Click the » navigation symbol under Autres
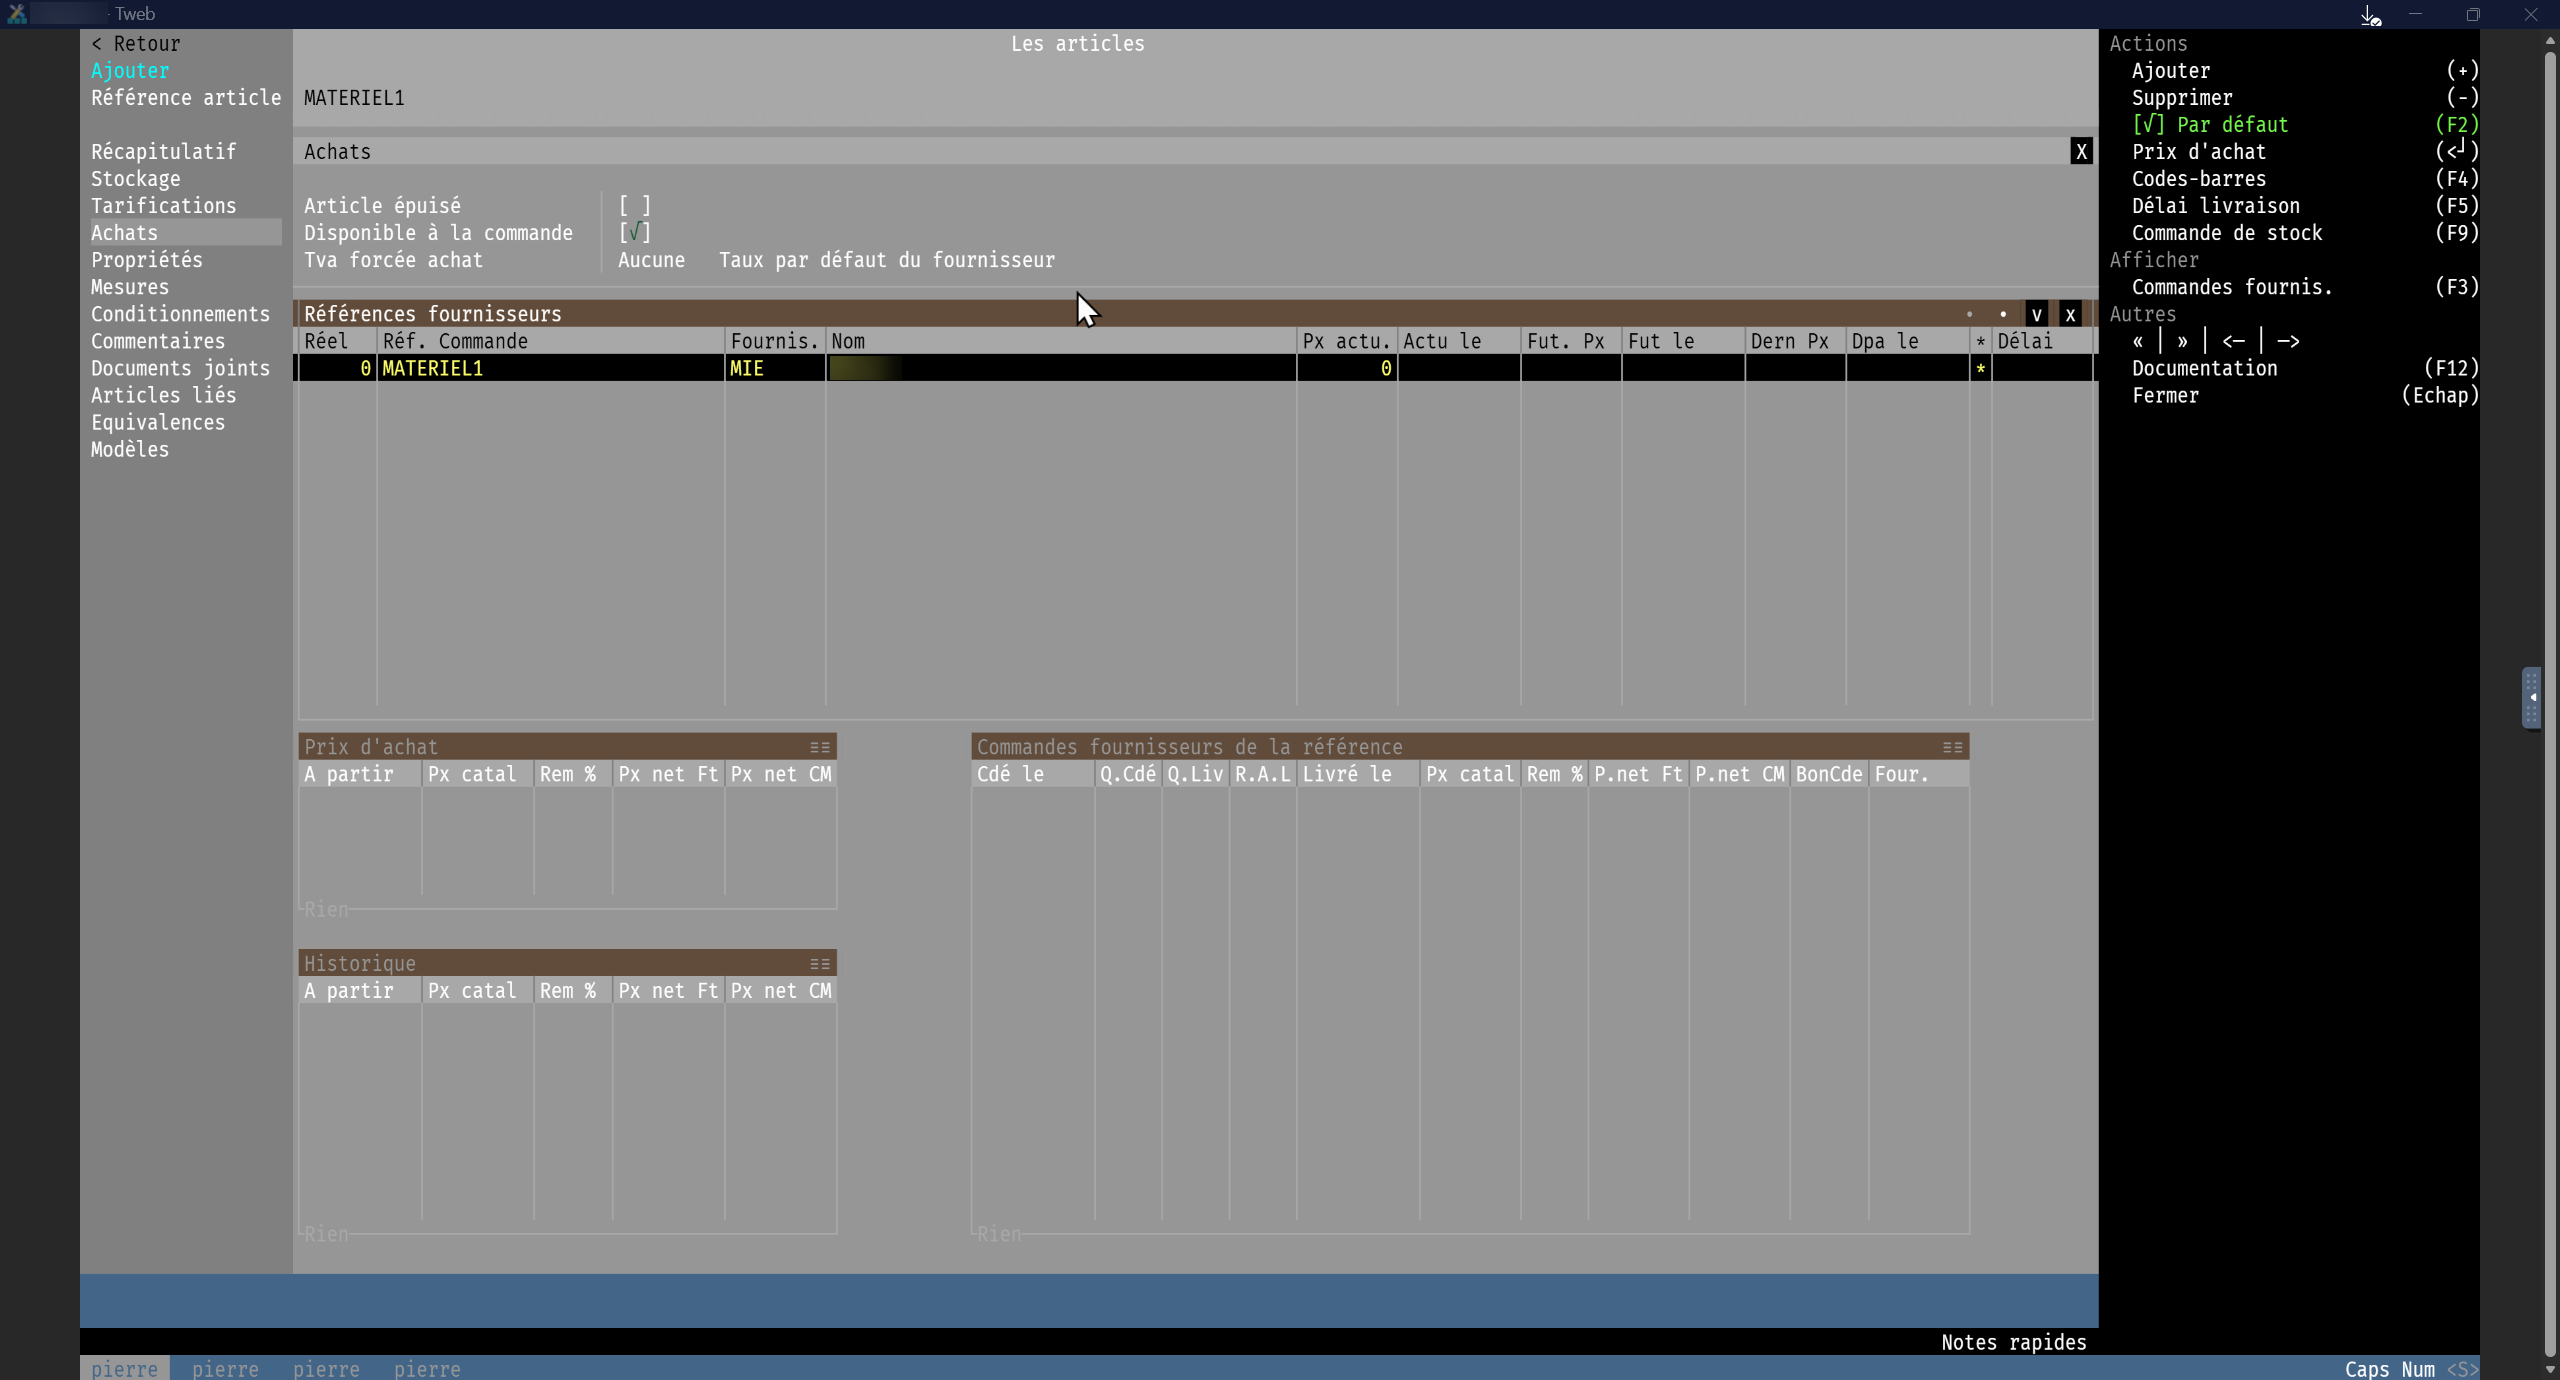This screenshot has height=1380, width=2560. point(2182,341)
